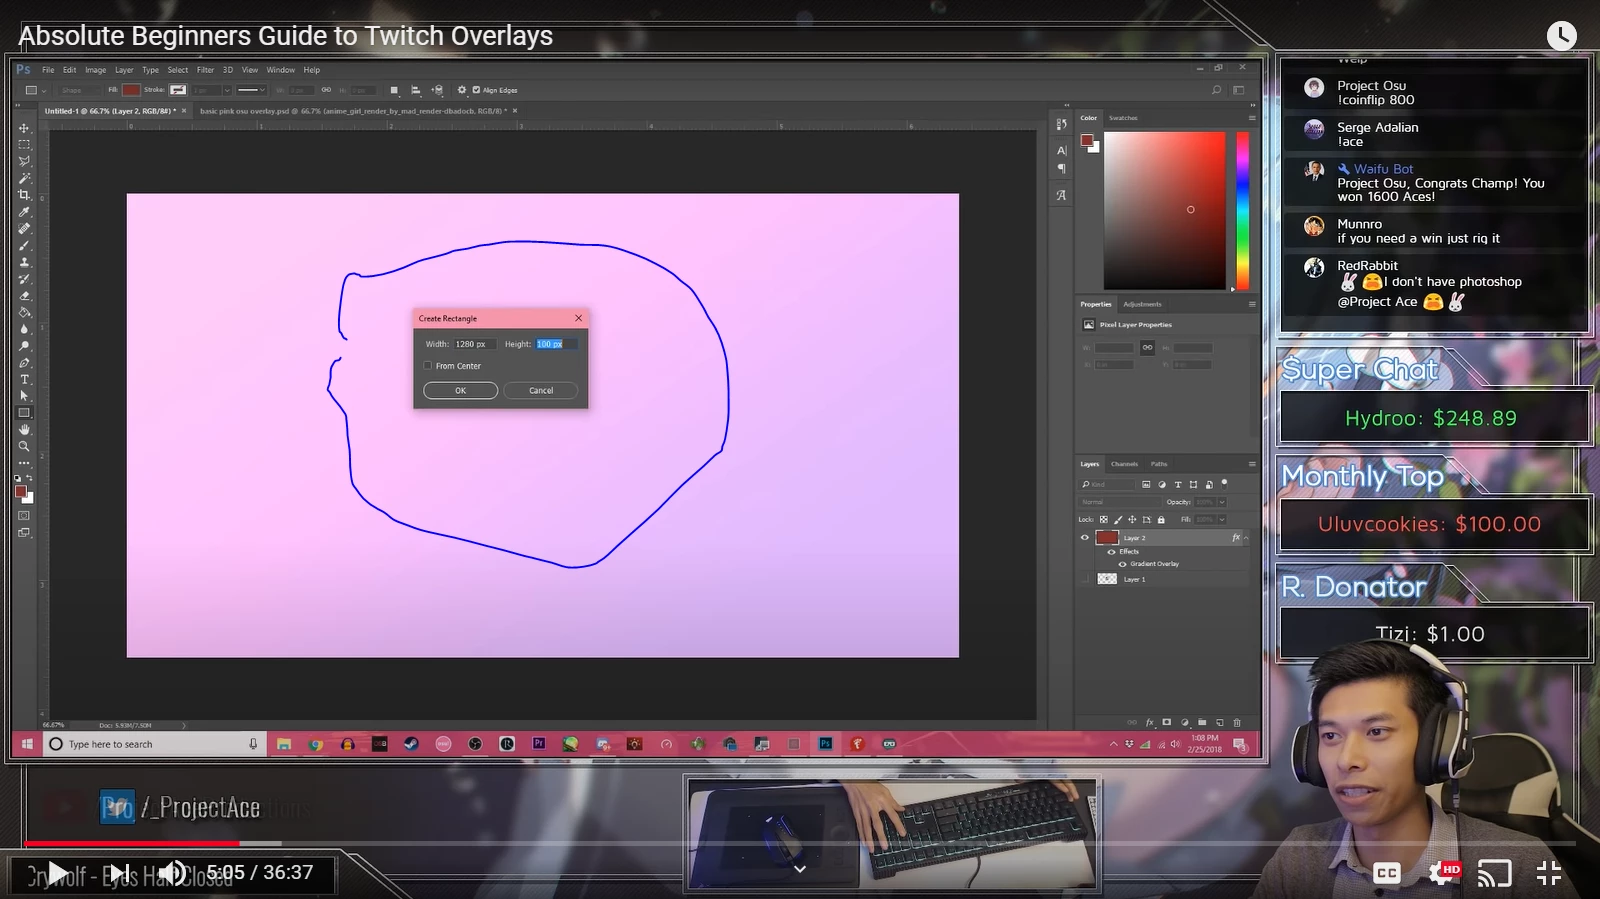
Task: Select the Eyedropper tool
Action: 24,212
